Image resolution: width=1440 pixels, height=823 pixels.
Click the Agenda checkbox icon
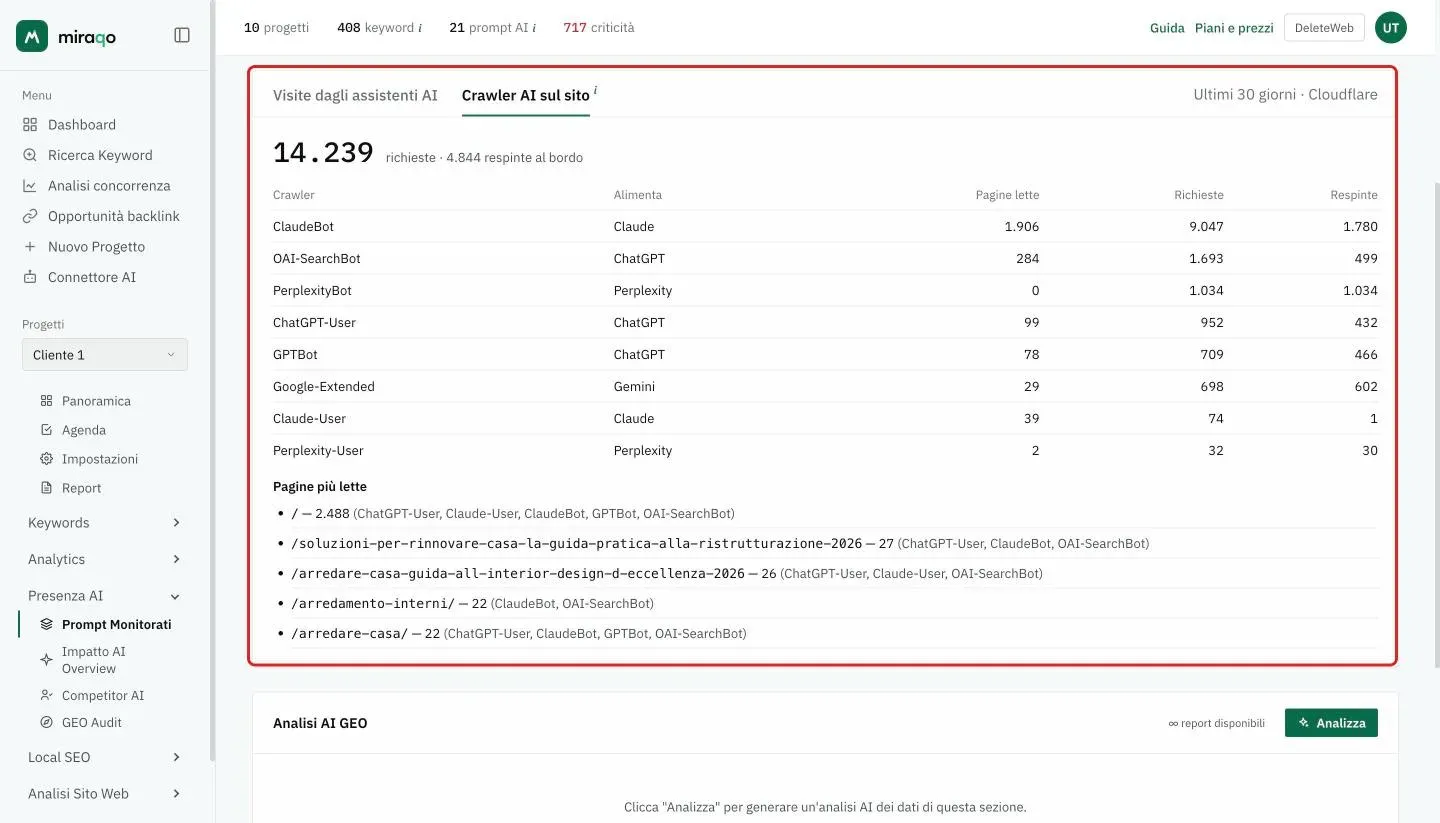pos(46,430)
